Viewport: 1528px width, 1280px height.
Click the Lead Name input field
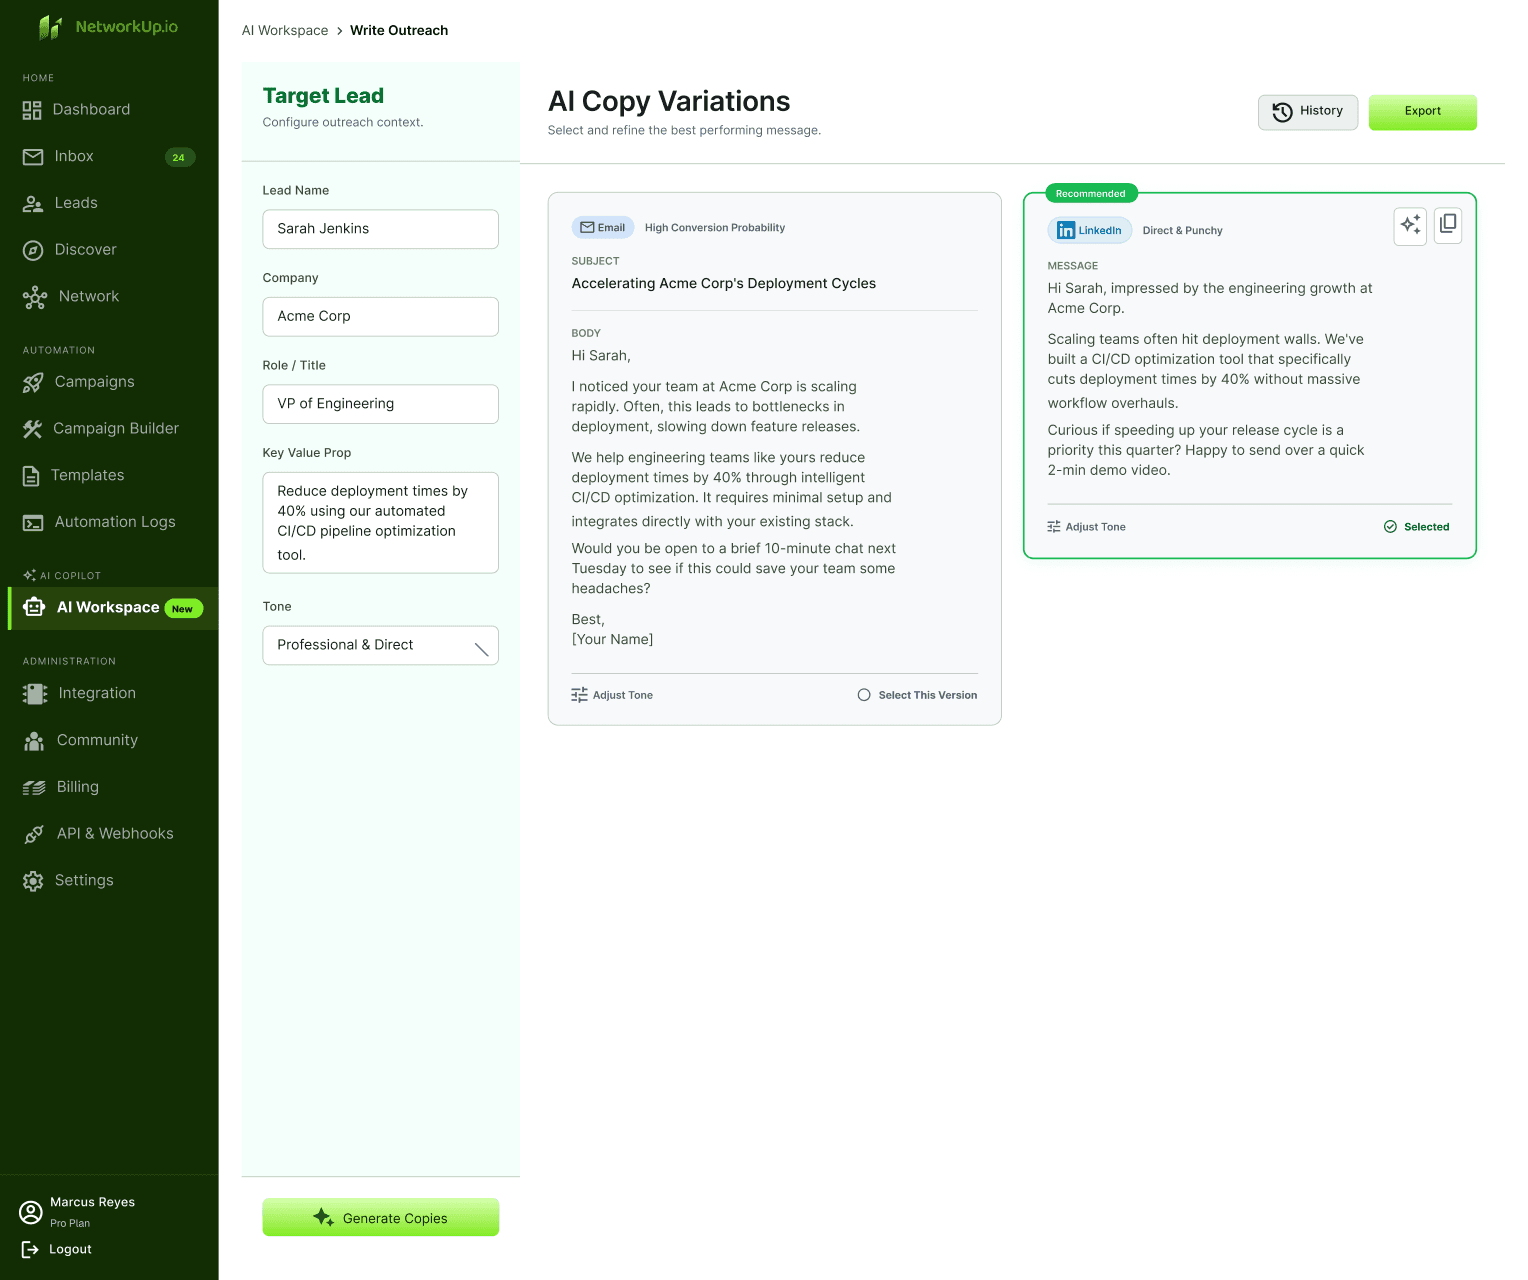coord(381,229)
